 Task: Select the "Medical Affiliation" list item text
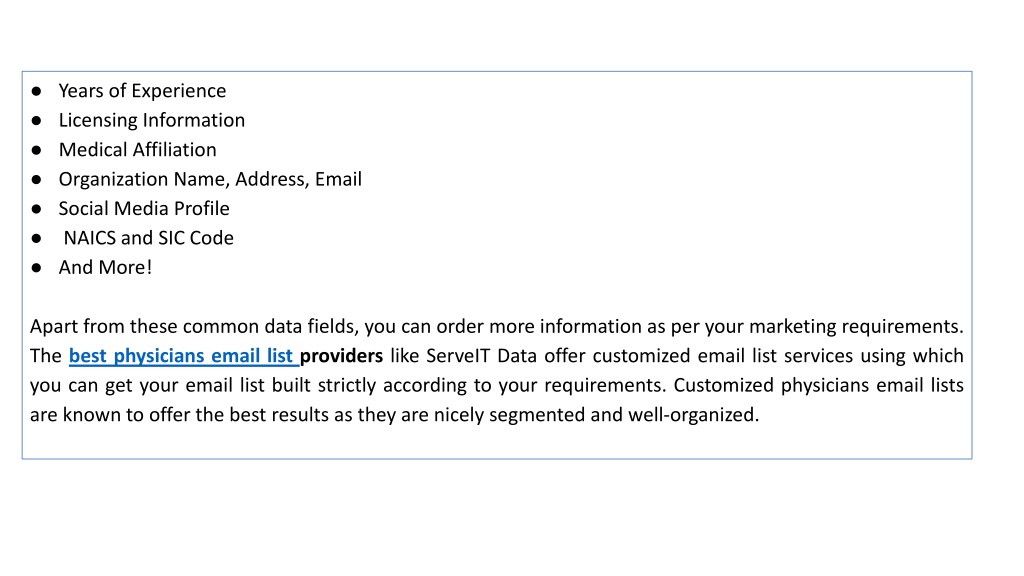point(137,150)
